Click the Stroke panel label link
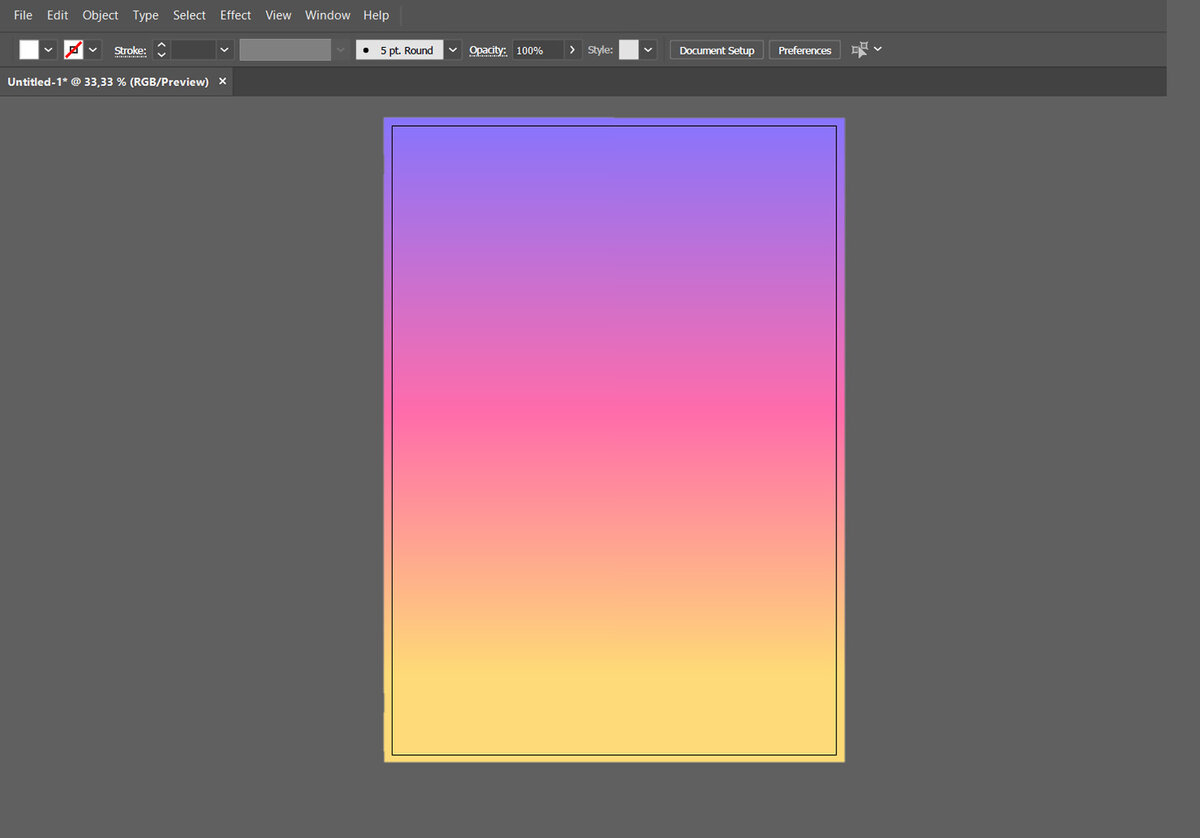The width and height of the screenshot is (1200, 838). pos(130,50)
